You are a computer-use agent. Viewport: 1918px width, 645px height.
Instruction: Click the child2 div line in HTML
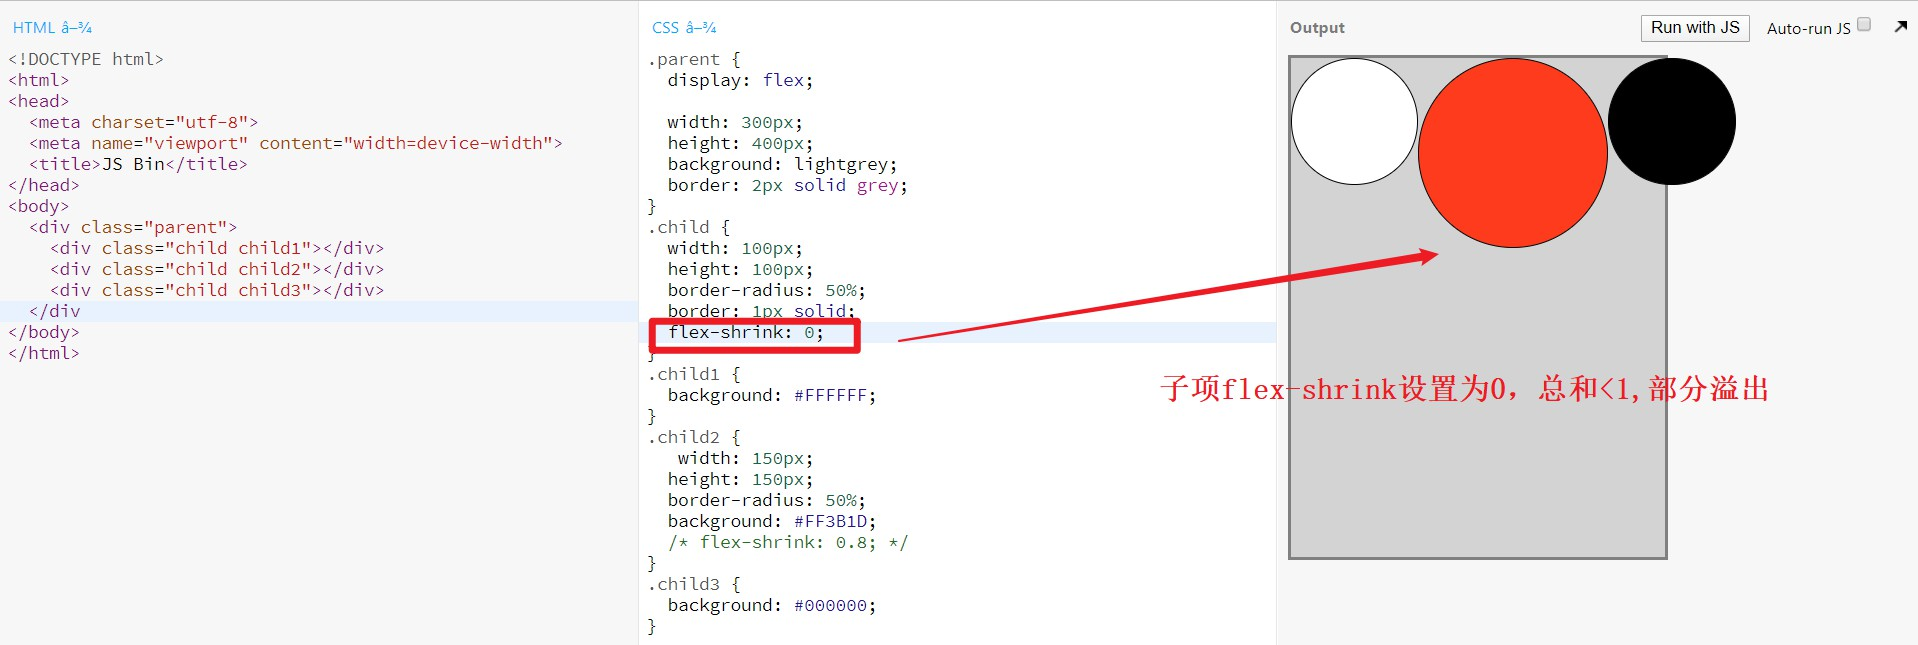tap(217, 269)
